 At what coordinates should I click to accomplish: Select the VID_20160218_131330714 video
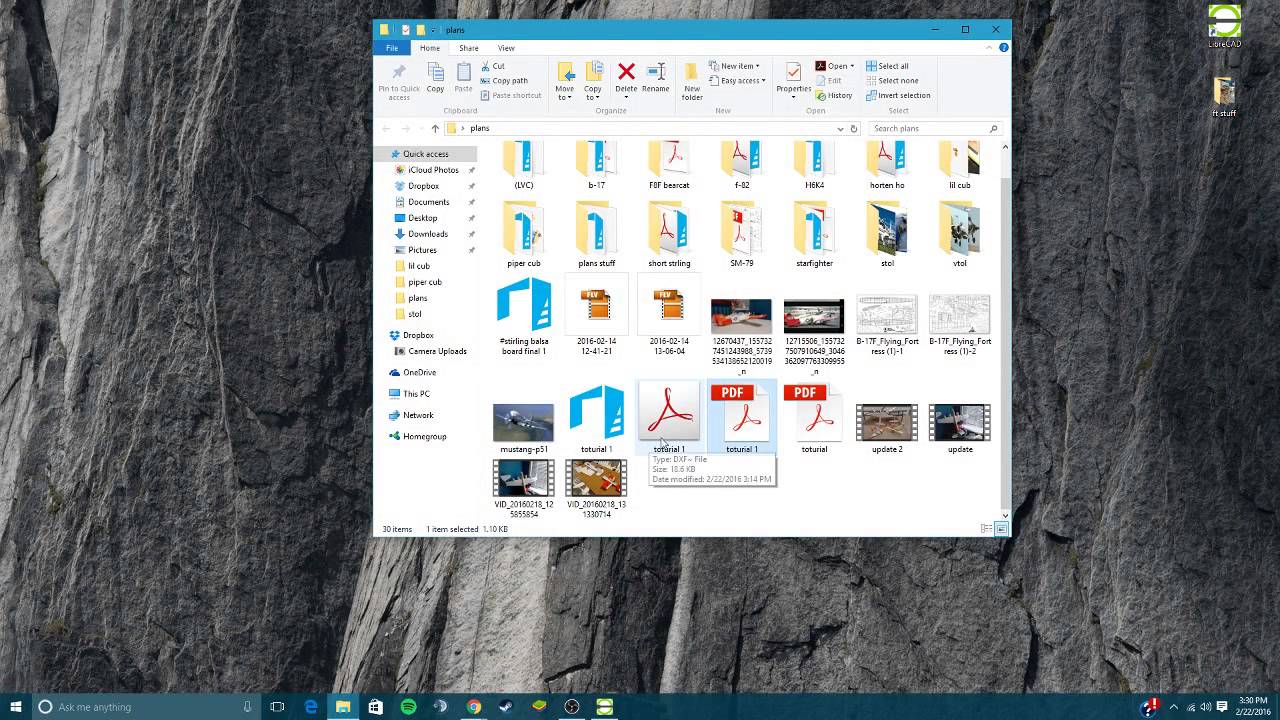(x=596, y=489)
